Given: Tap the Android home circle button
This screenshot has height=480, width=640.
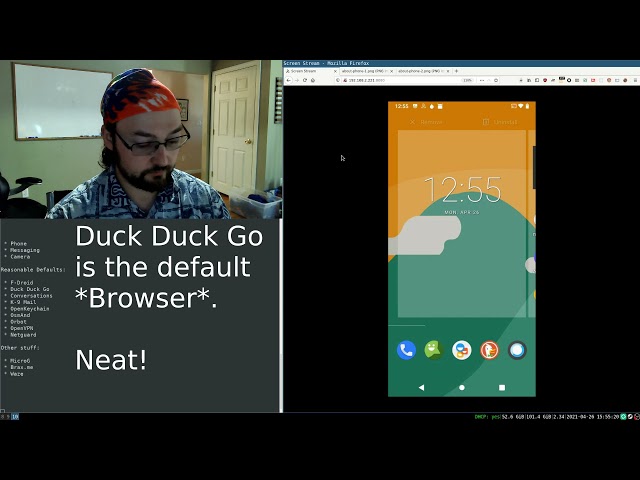Looking at the screenshot, I should click(x=462, y=387).
